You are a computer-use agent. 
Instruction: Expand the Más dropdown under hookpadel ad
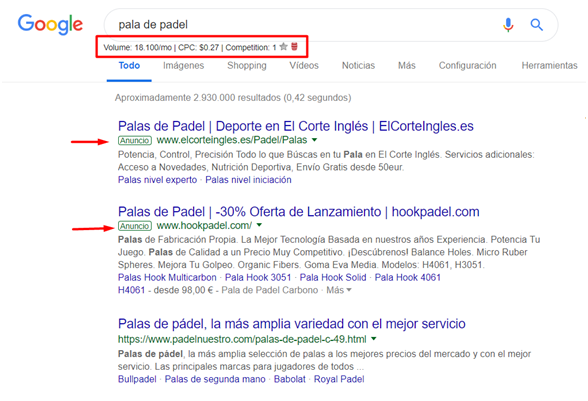tap(339, 290)
